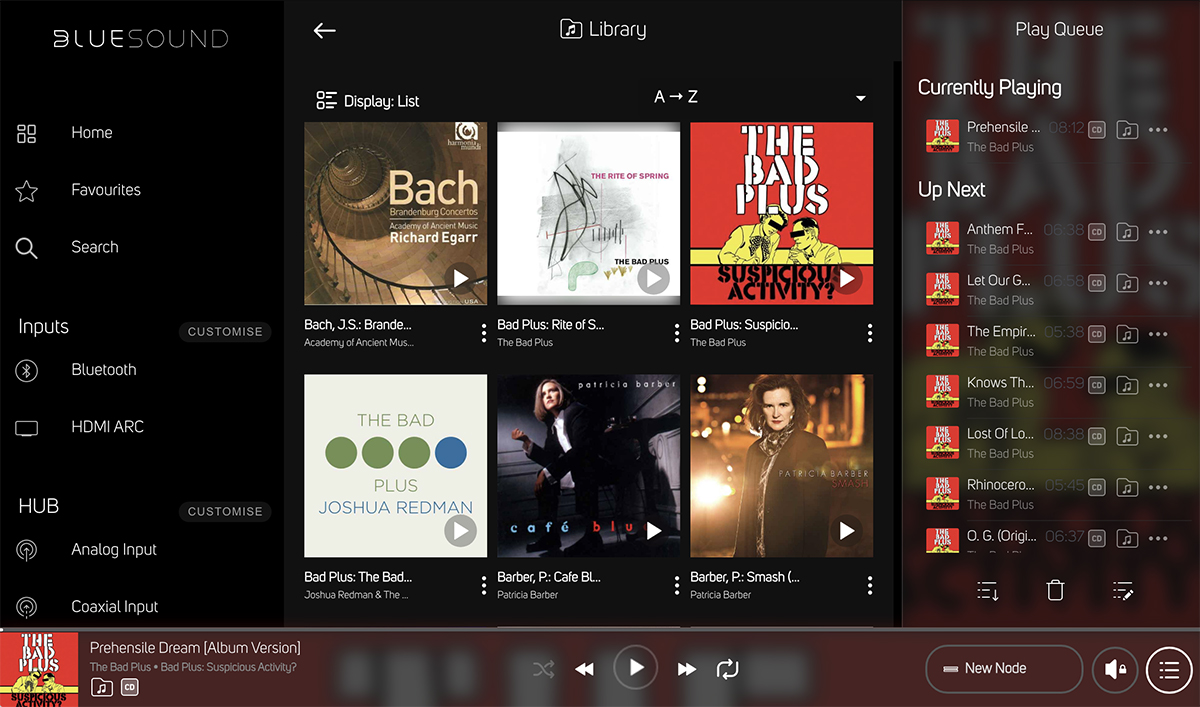Toggle shuffle playback
Image resolution: width=1200 pixels, height=707 pixels.
543,669
